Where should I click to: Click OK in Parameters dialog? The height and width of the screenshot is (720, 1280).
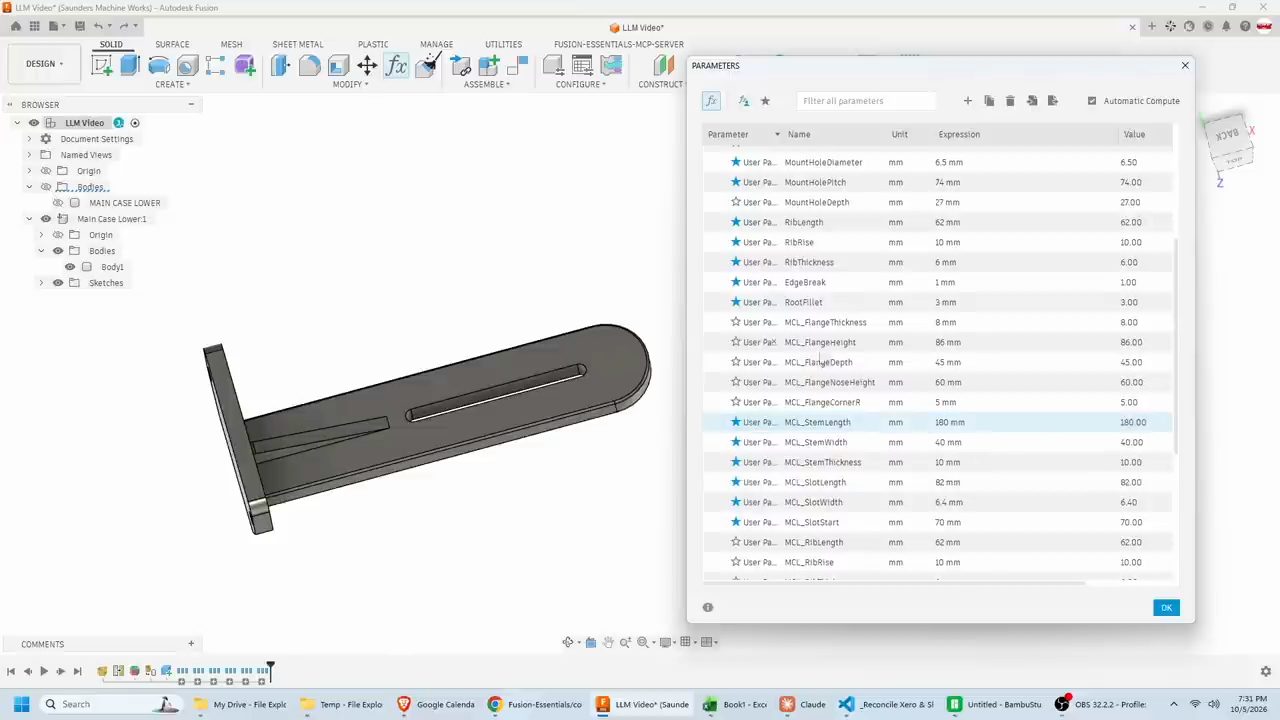pyautogui.click(x=1166, y=608)
